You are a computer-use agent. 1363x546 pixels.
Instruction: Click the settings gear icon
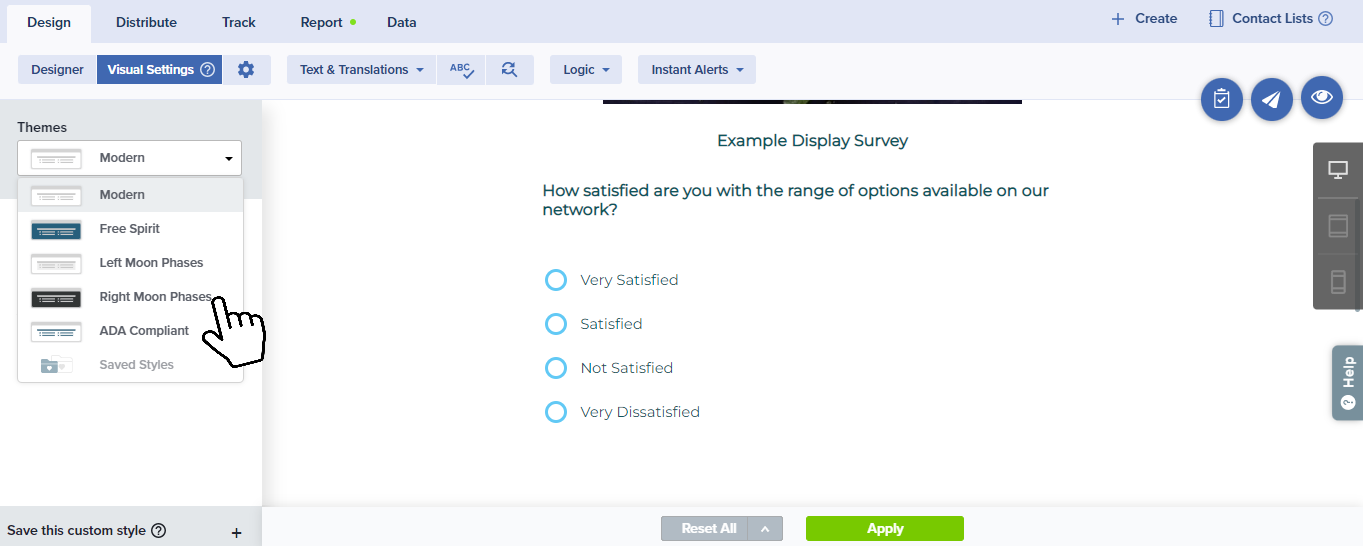click(246, 70)
